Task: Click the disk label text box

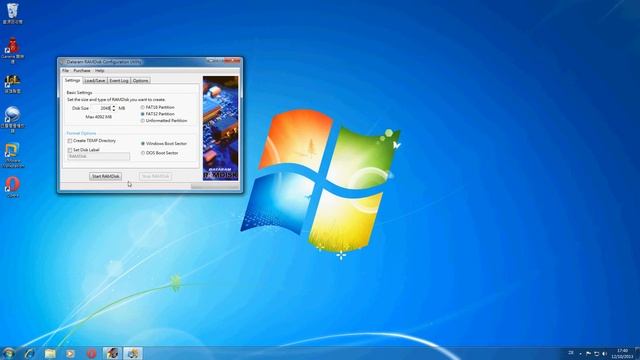Action: click(98, 156)
